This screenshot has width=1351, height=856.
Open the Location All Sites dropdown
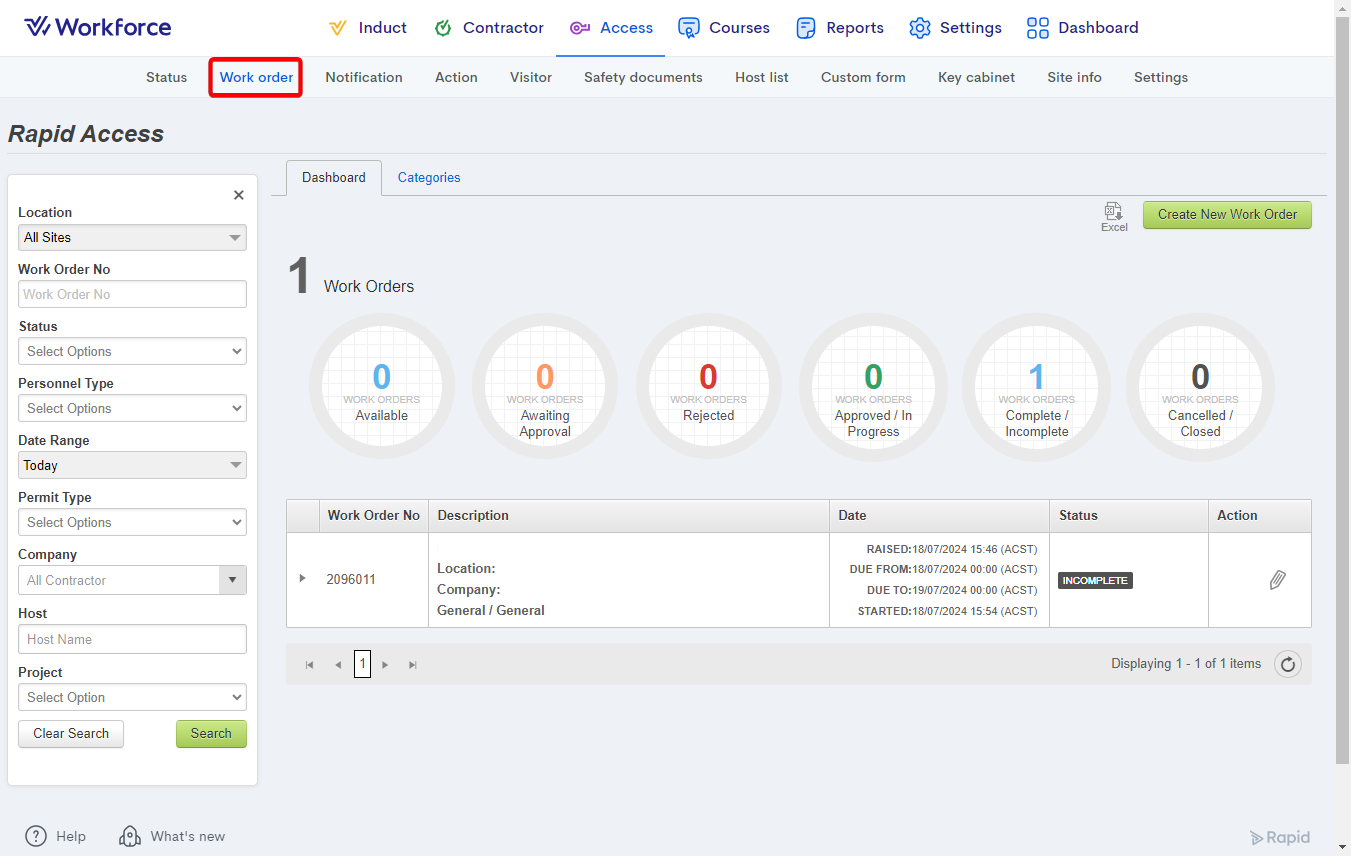[x=132, y=237]
